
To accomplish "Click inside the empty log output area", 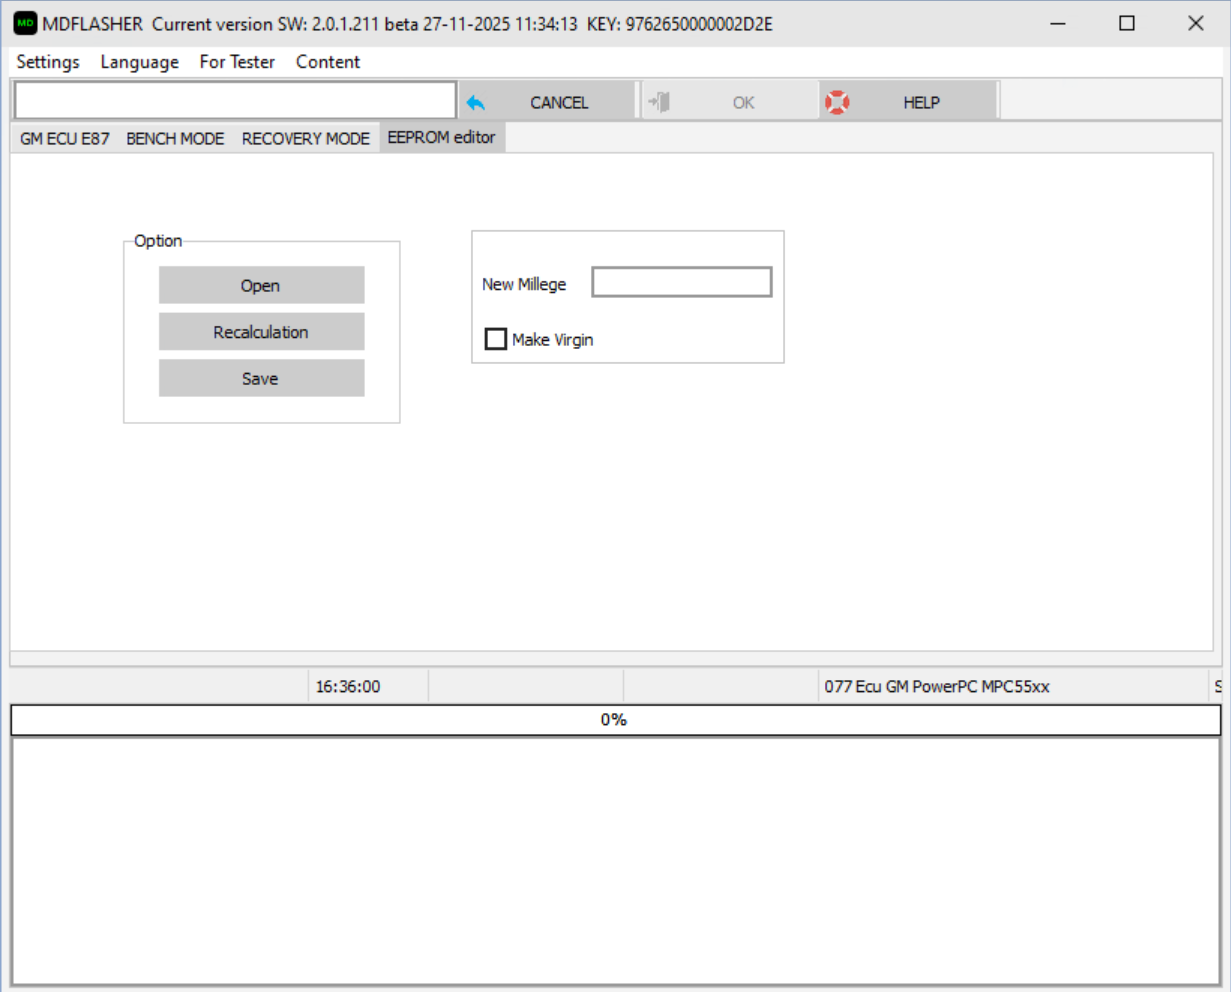I will tap(615, 860).
